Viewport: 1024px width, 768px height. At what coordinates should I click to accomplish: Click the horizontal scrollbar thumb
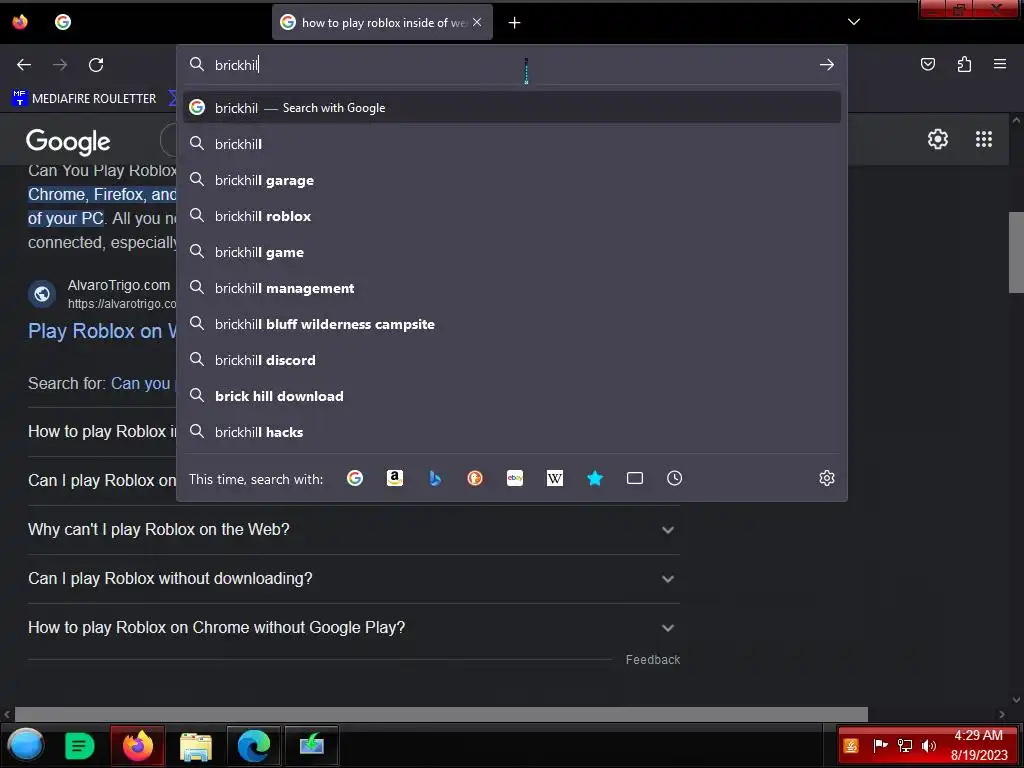tap(441, 714)
